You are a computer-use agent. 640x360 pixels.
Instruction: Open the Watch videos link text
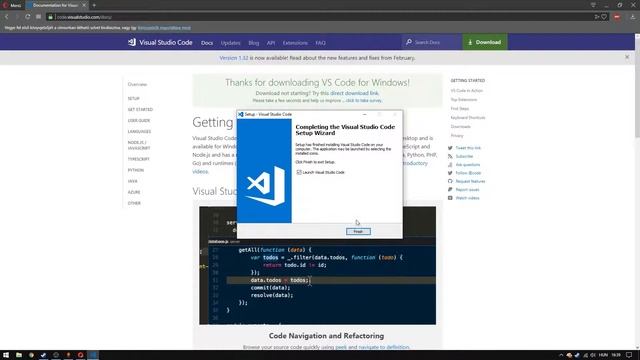(467, 198)
